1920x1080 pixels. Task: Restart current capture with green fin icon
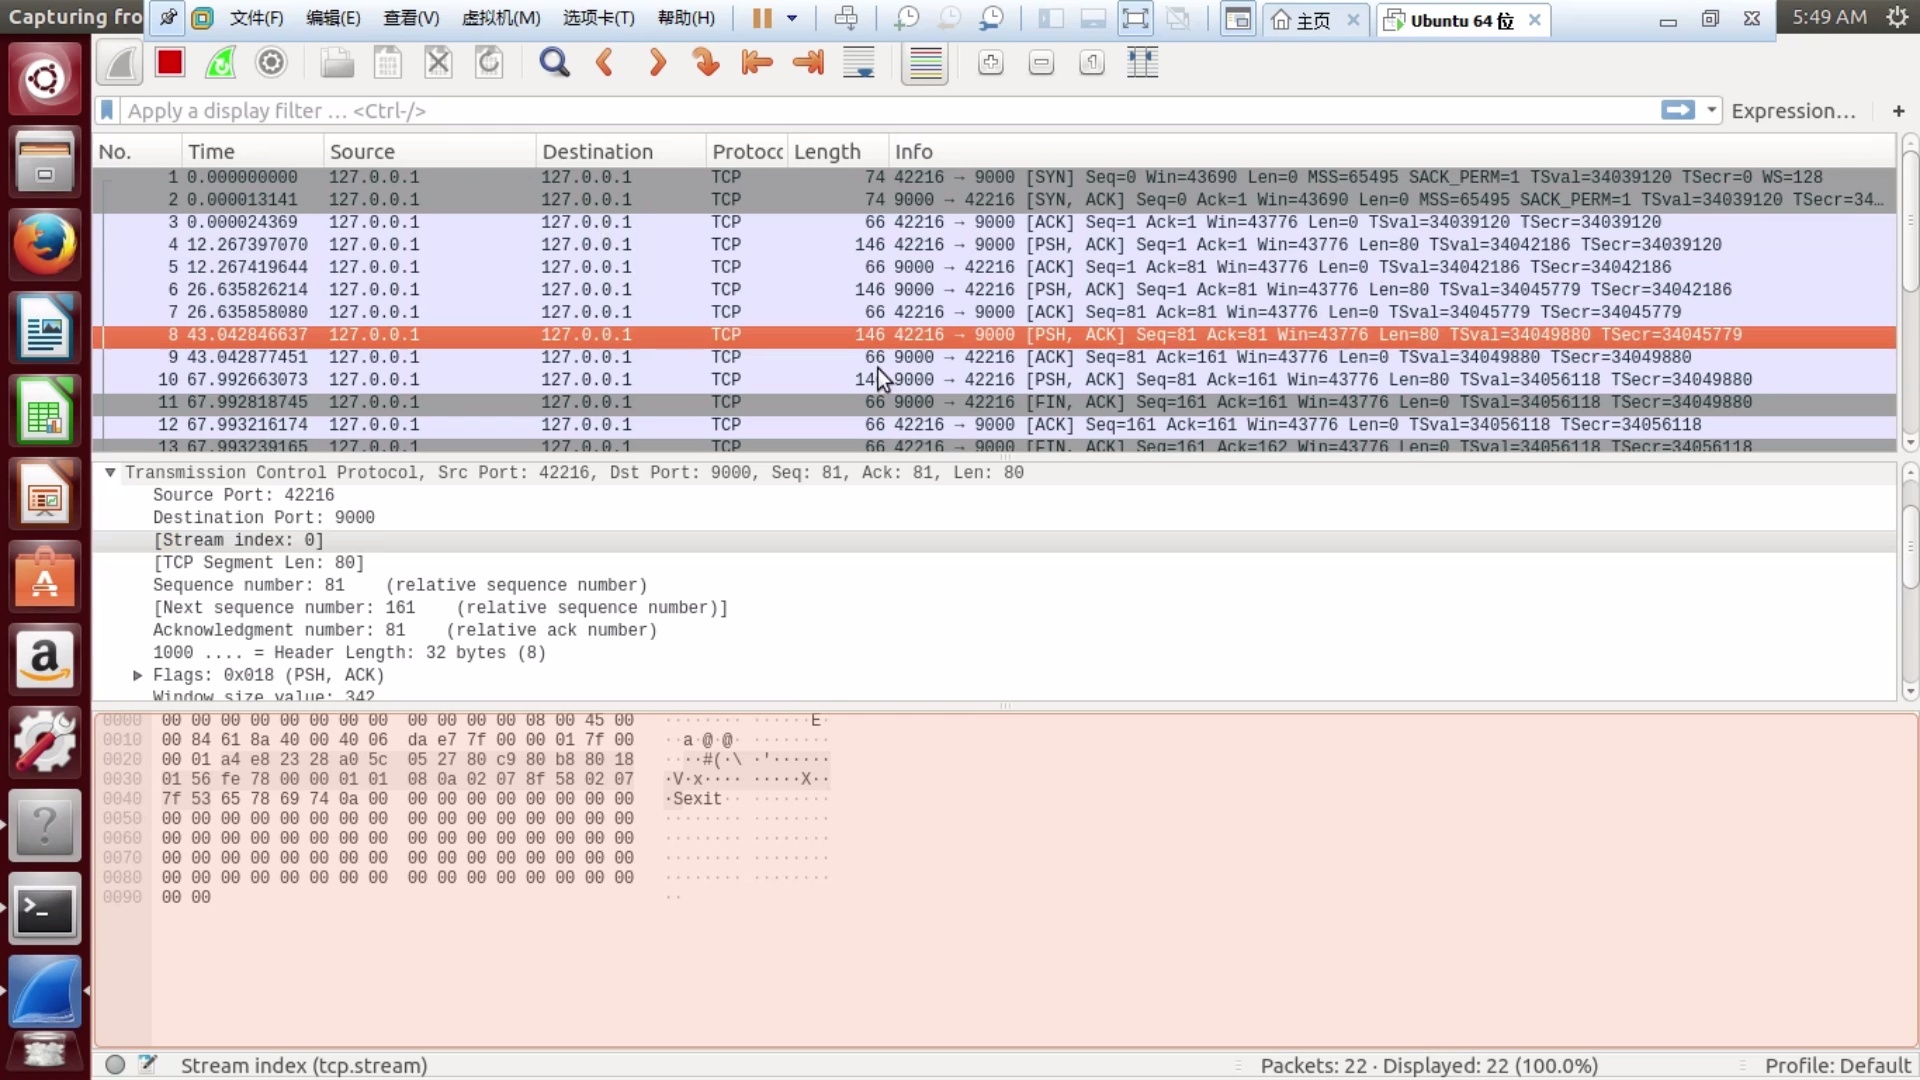(x=220, y=63)
